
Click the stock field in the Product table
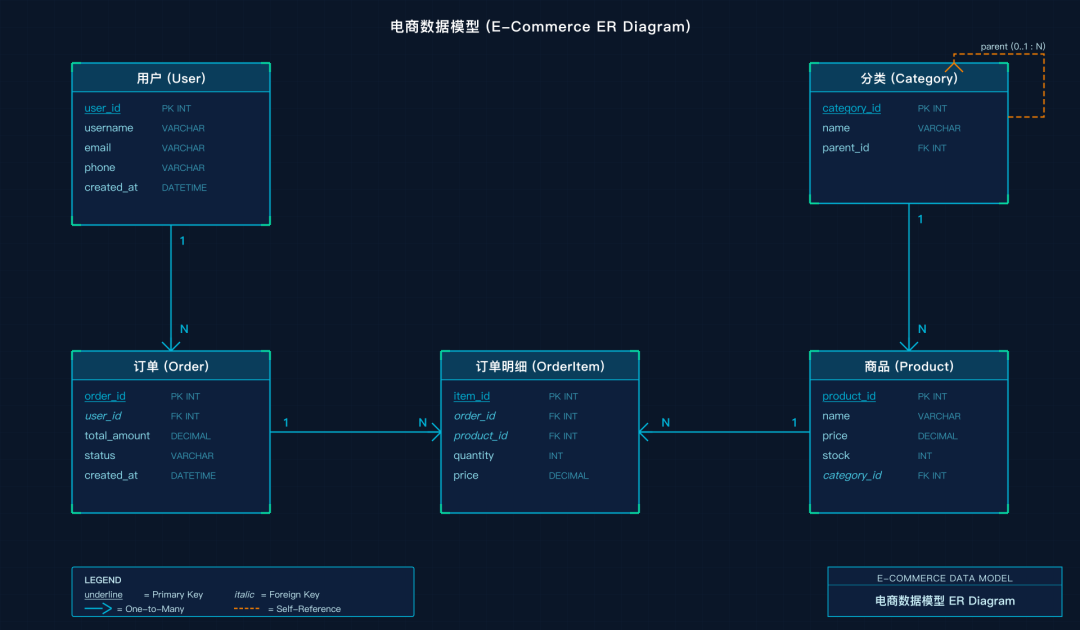tap(836, 456)
